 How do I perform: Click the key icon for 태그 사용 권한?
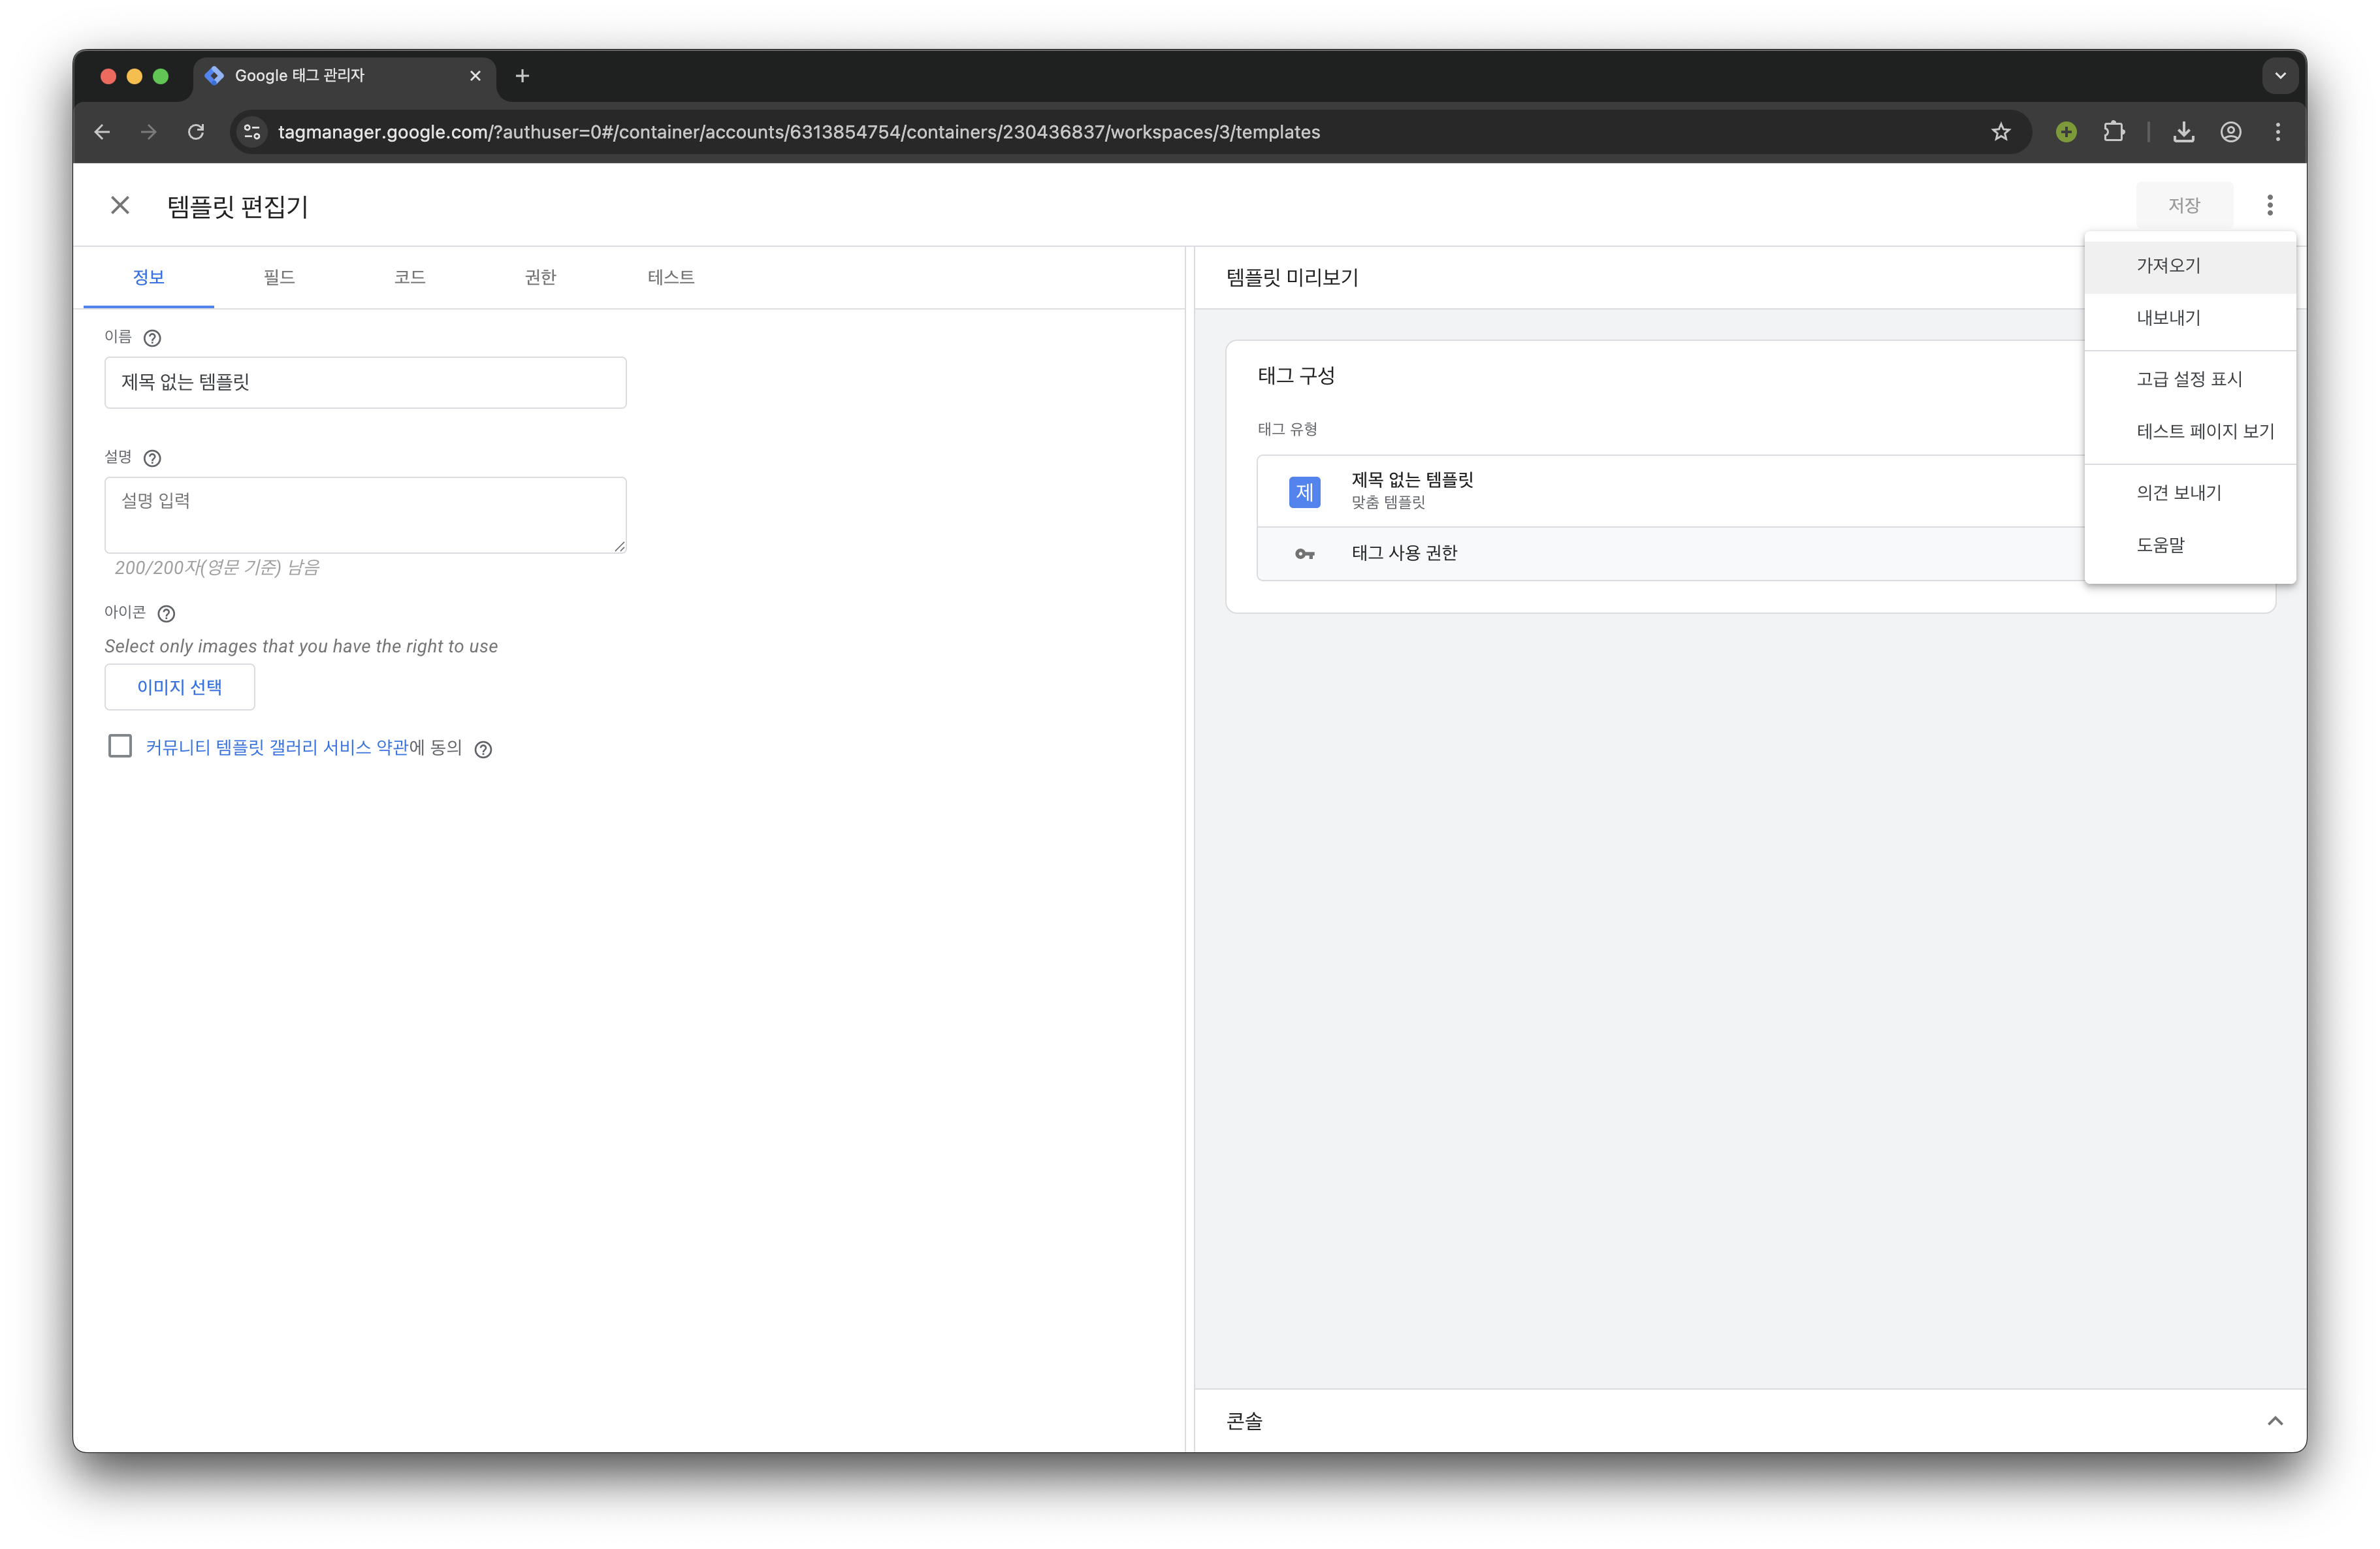point(1304,554)
